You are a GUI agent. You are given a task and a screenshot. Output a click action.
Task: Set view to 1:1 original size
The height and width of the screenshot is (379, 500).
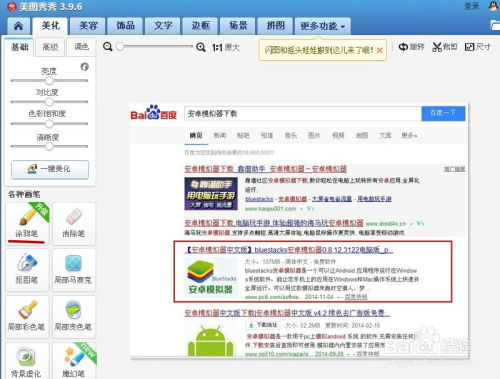226,47
